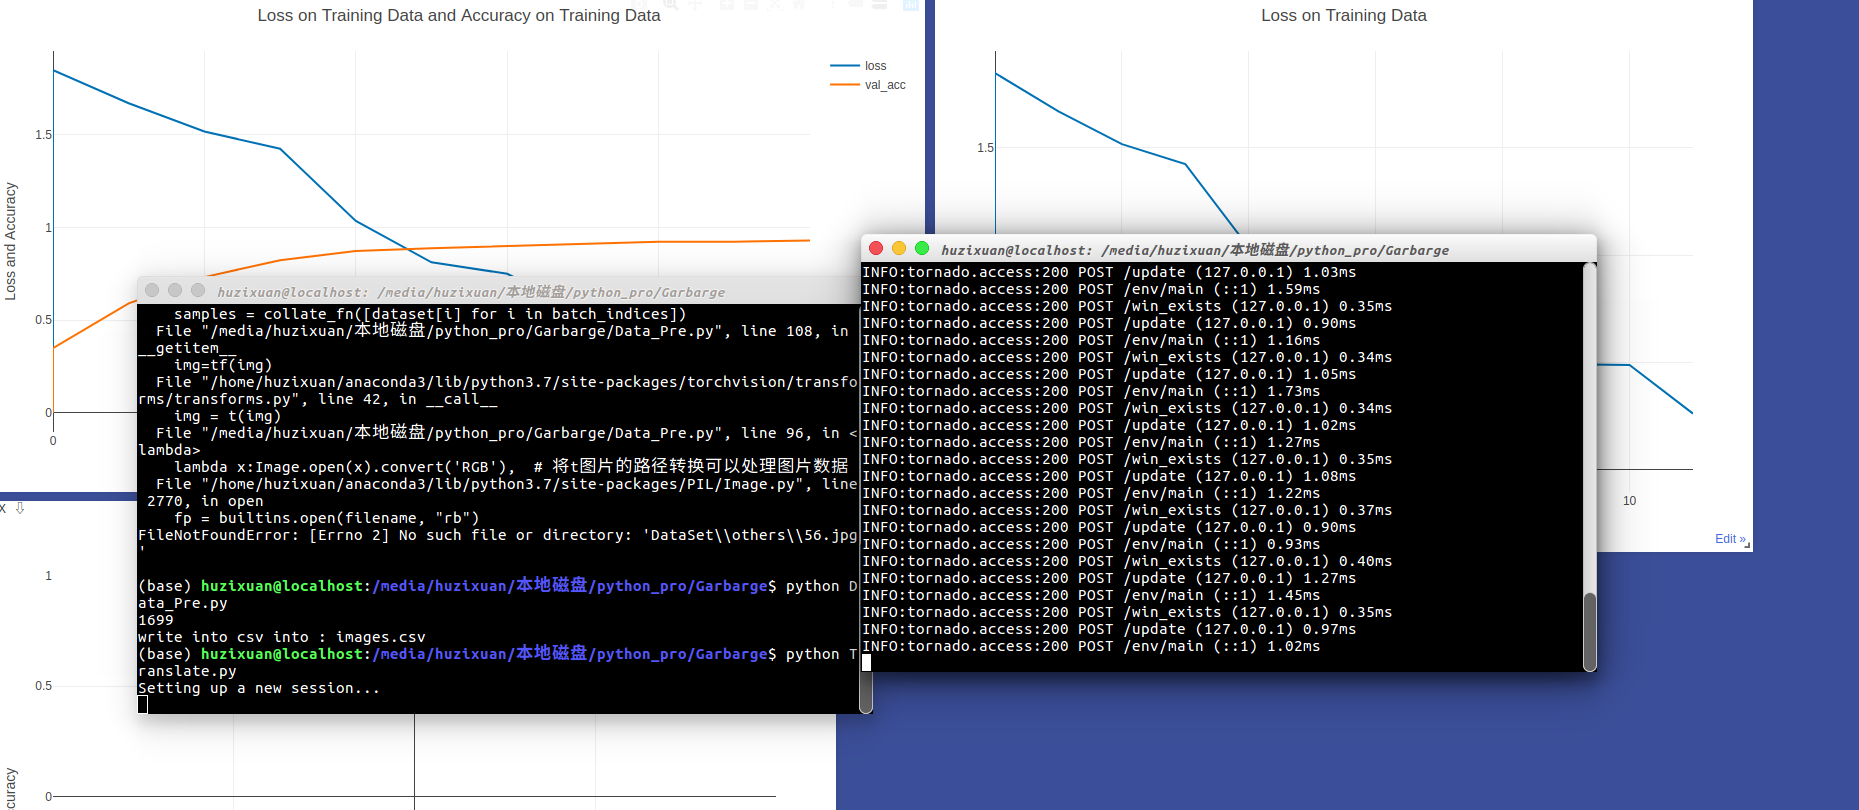Maximize the left Python traceback terminal
This screenshot has height=810, width=1859.
198,290
